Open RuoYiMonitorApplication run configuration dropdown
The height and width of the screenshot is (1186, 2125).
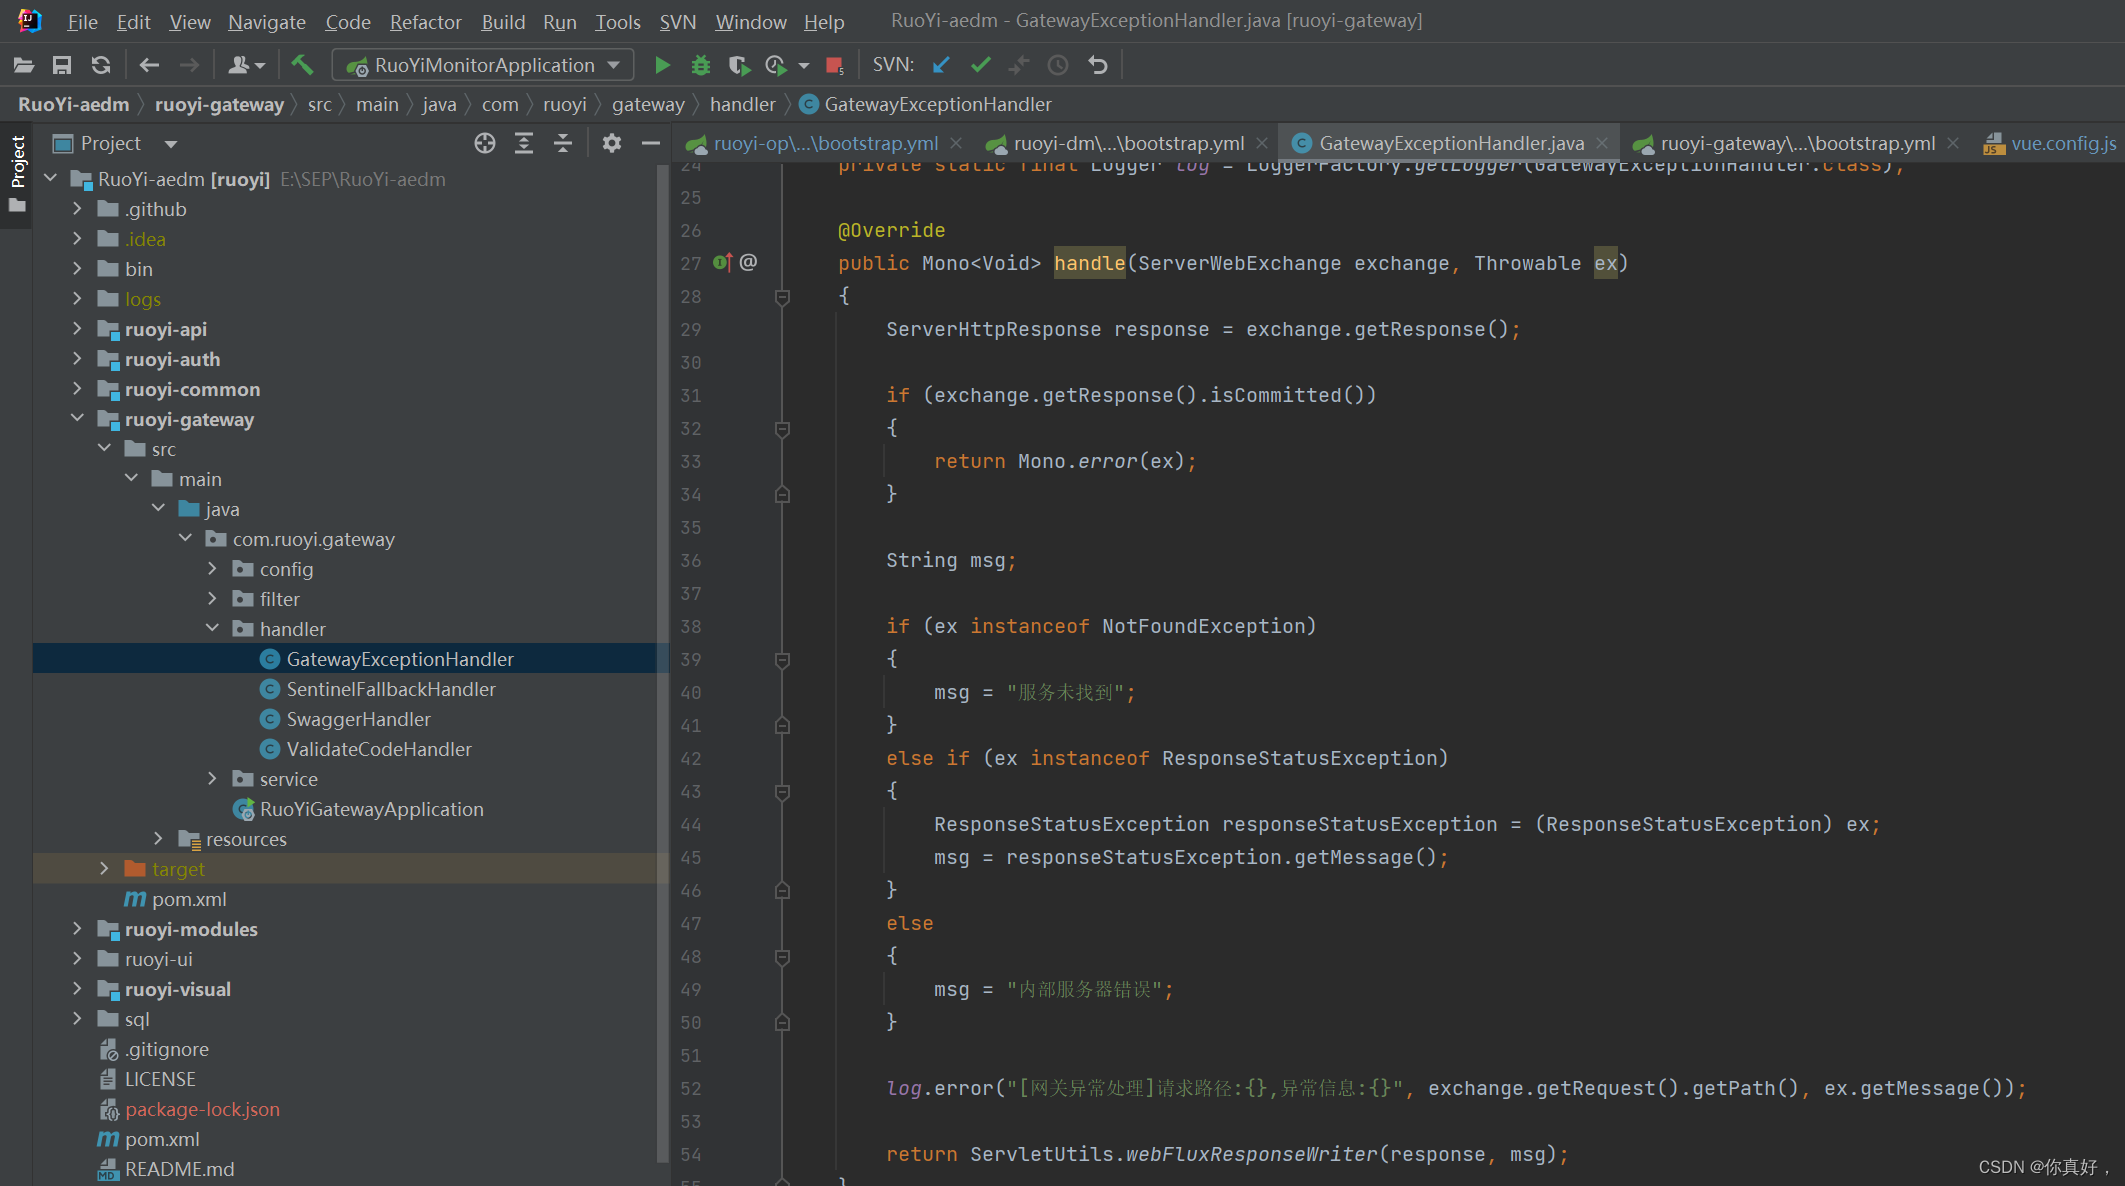tap(483, 65)
